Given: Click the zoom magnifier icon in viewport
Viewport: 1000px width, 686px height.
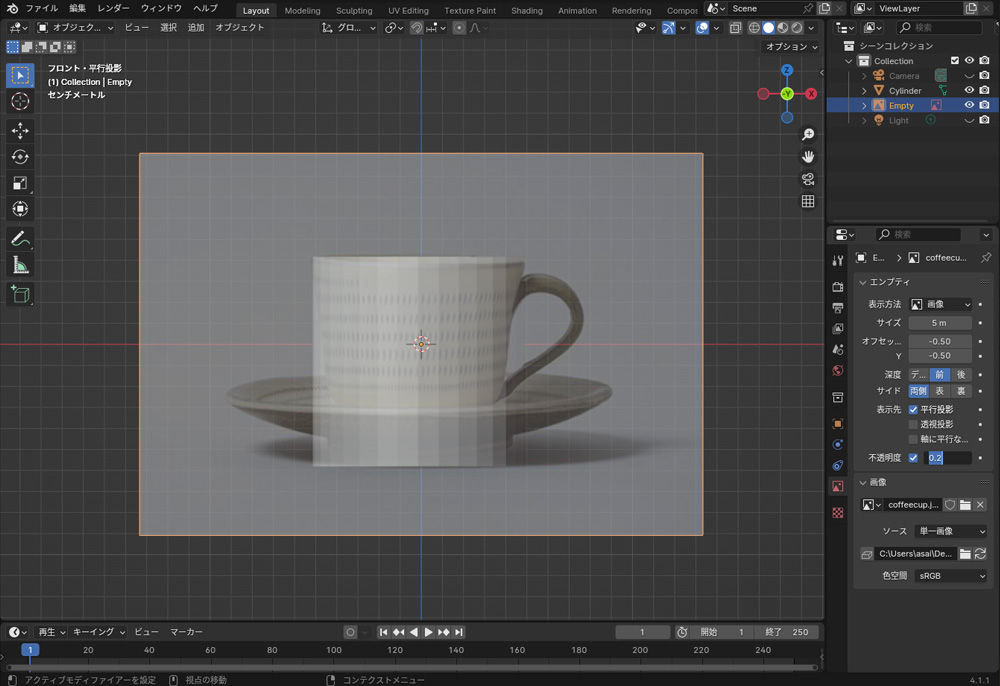Looking at the screenshot, I should (808, 134).
